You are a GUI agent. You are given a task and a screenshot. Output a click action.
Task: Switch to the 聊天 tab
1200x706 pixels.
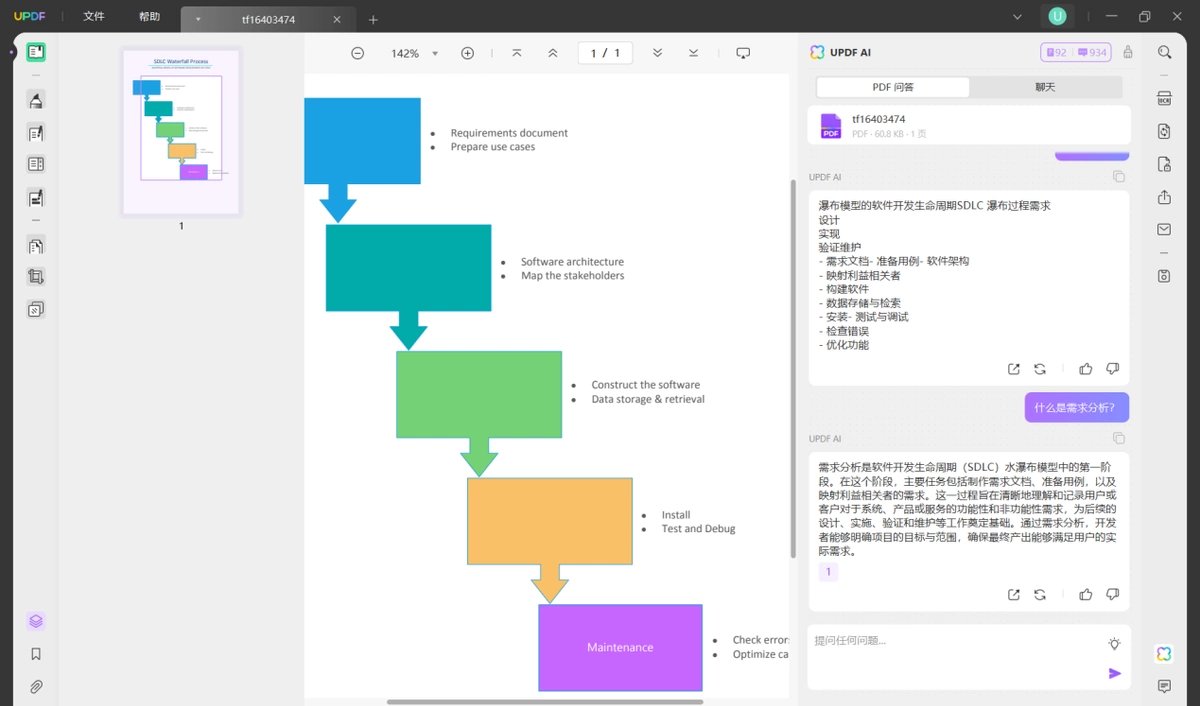tap(1045, 87)
